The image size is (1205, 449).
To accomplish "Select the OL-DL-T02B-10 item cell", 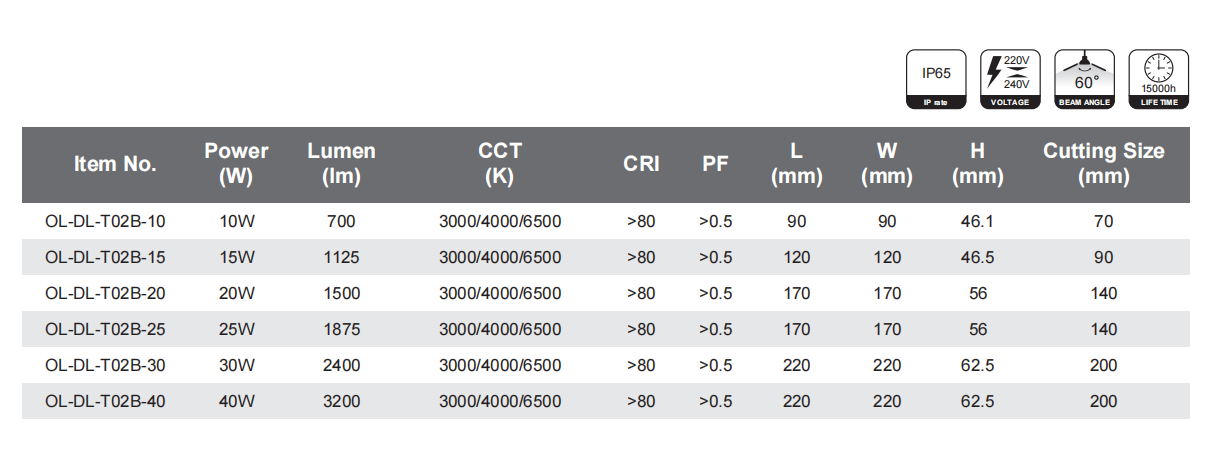I will pyautogui.click(x=106, y=222).
